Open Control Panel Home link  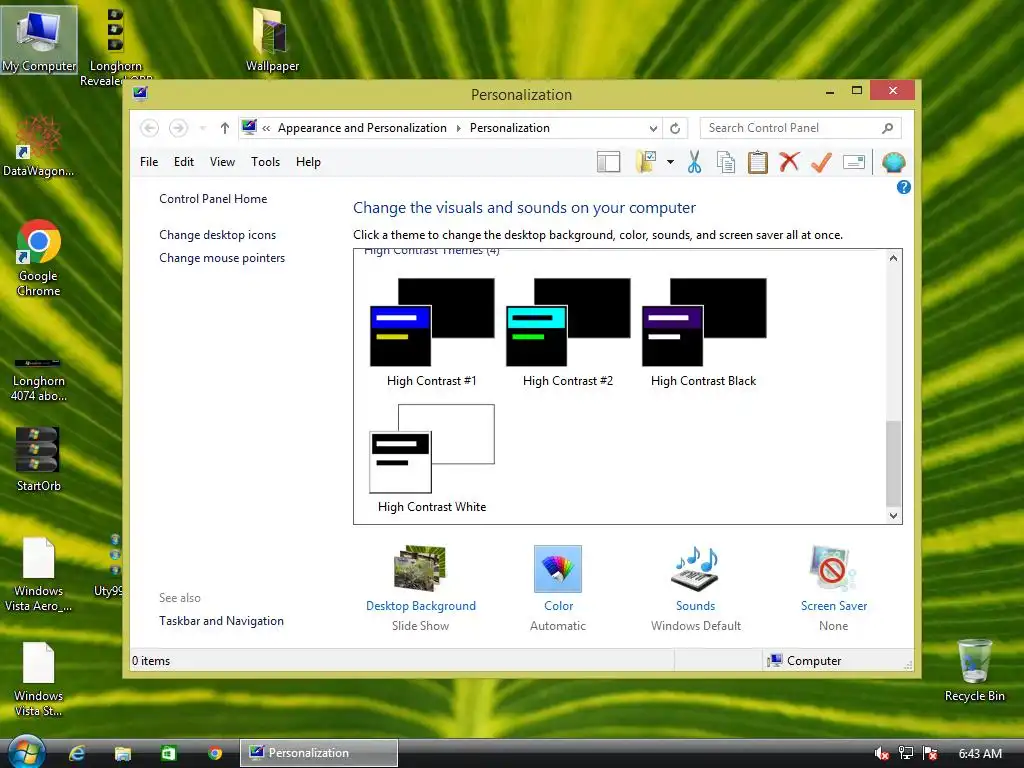(x=213, y=199)
